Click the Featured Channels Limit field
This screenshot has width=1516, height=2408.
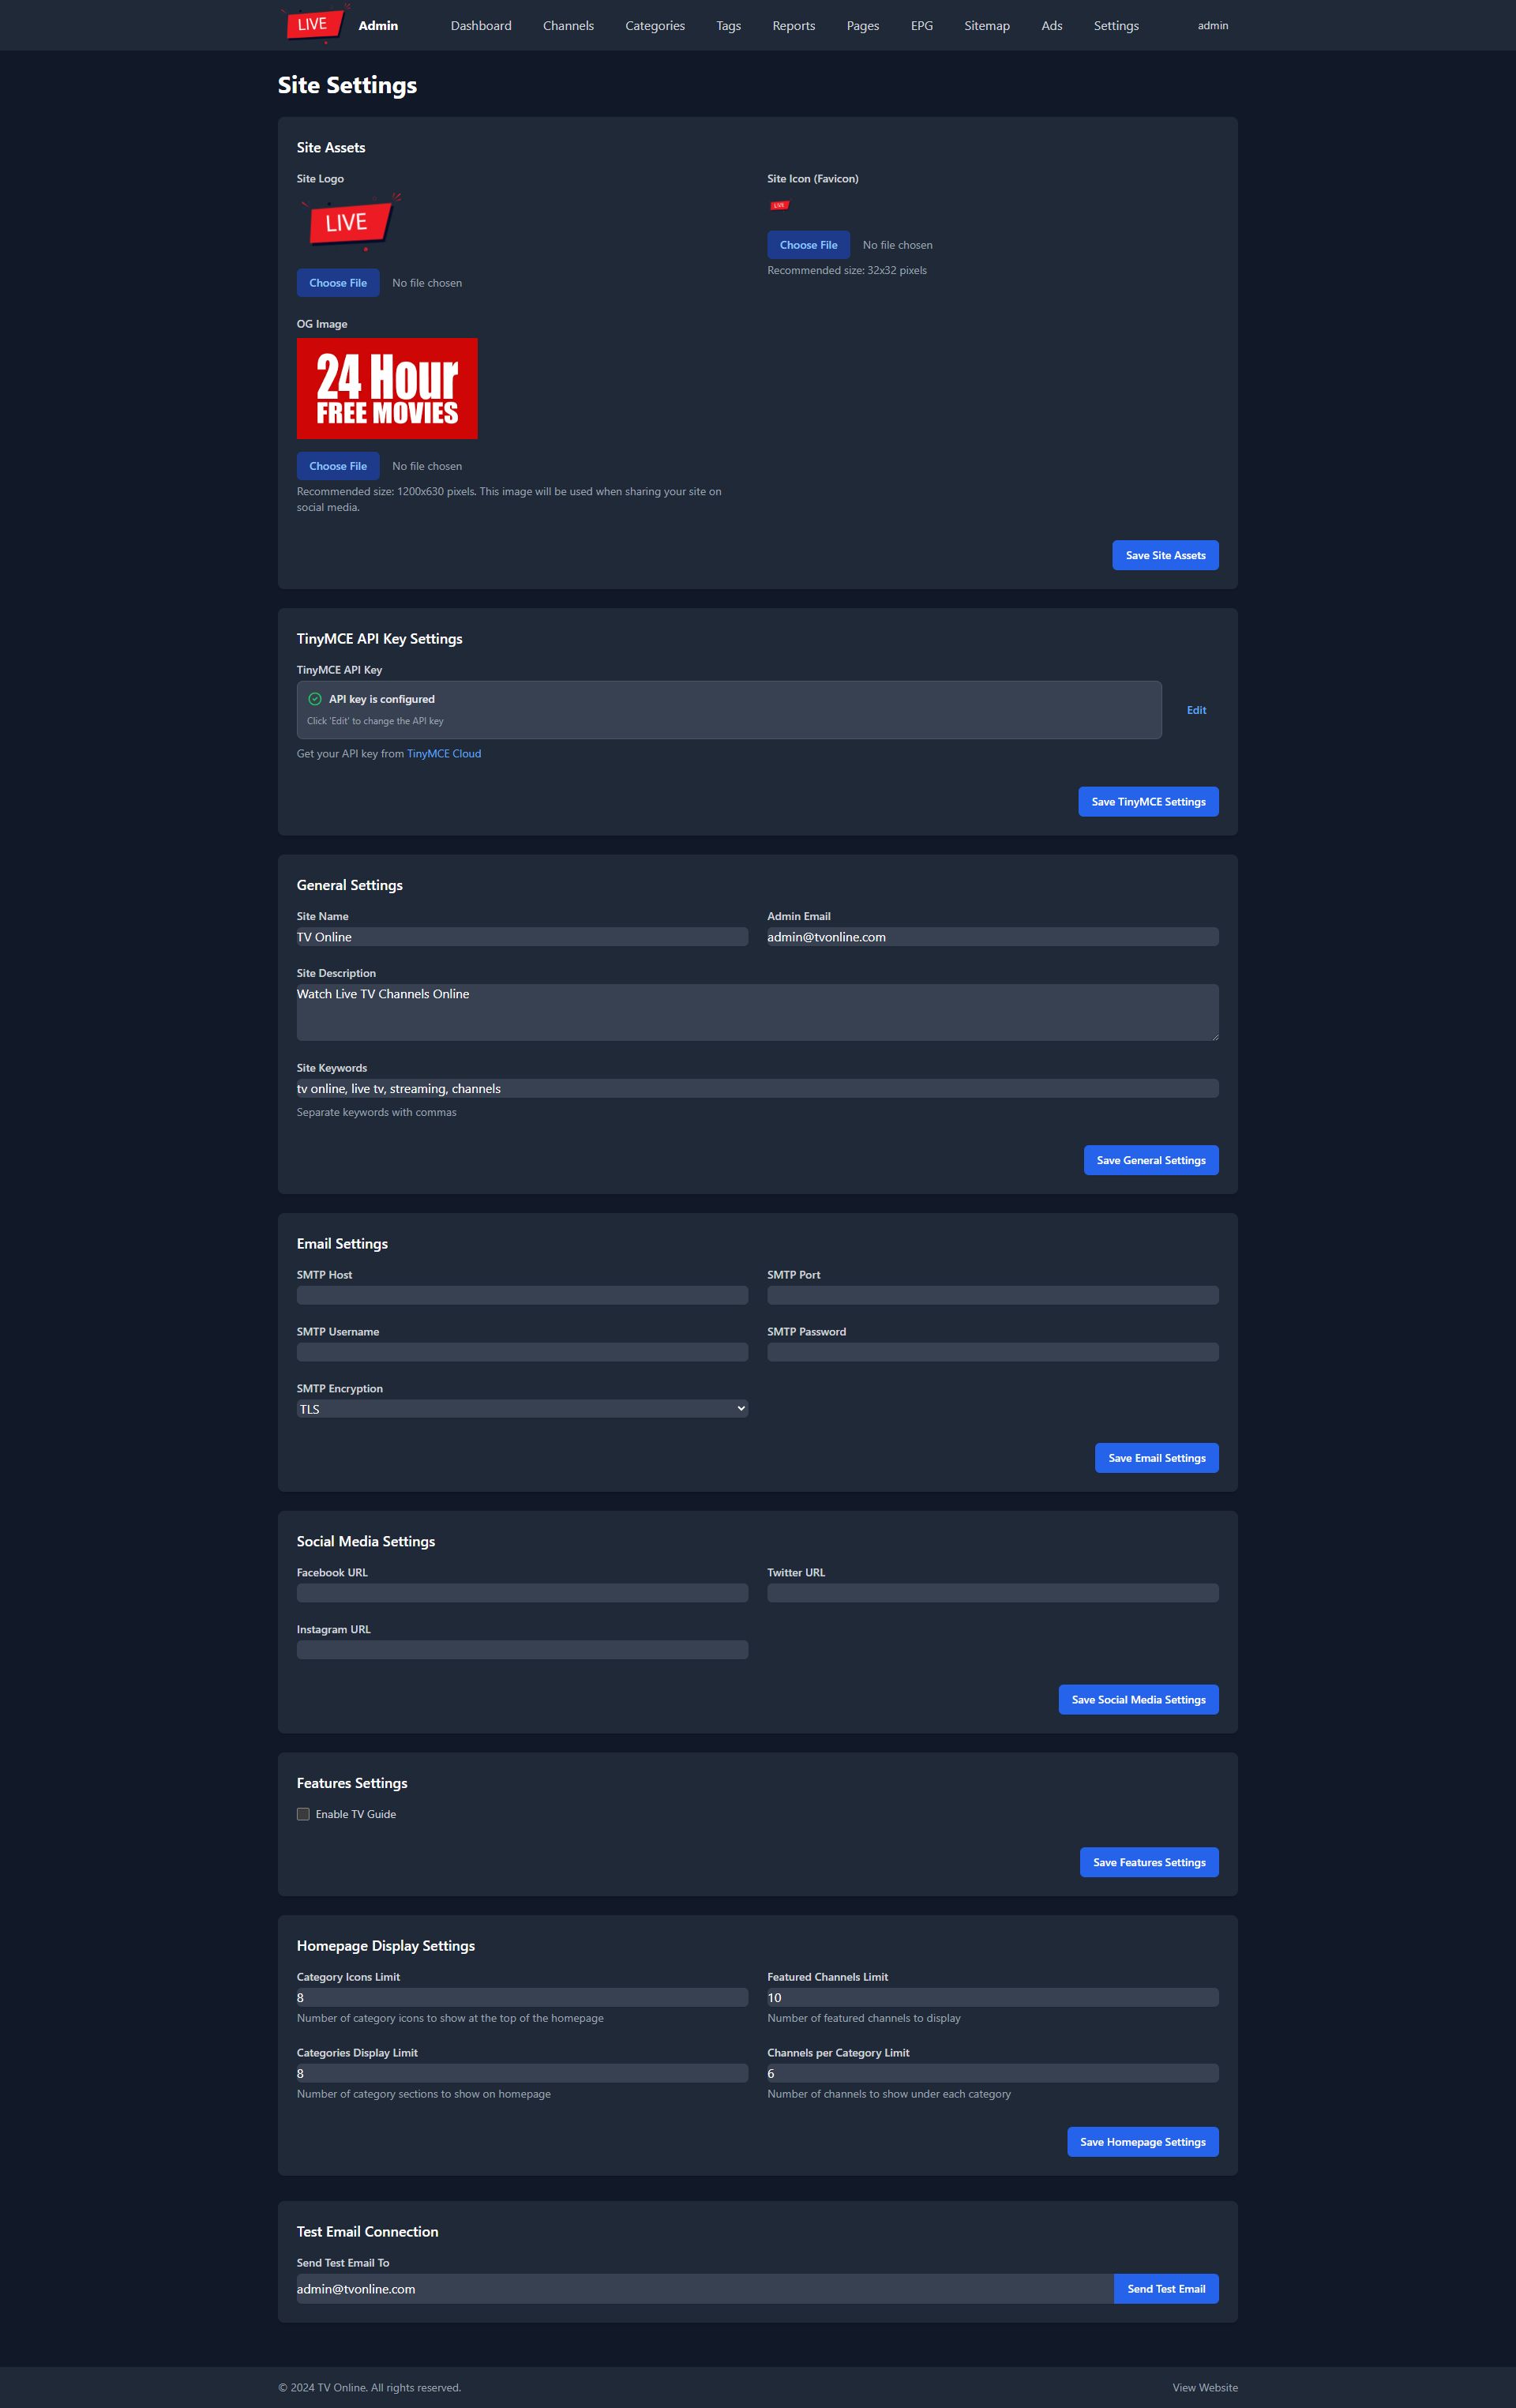pos(992,1997)
